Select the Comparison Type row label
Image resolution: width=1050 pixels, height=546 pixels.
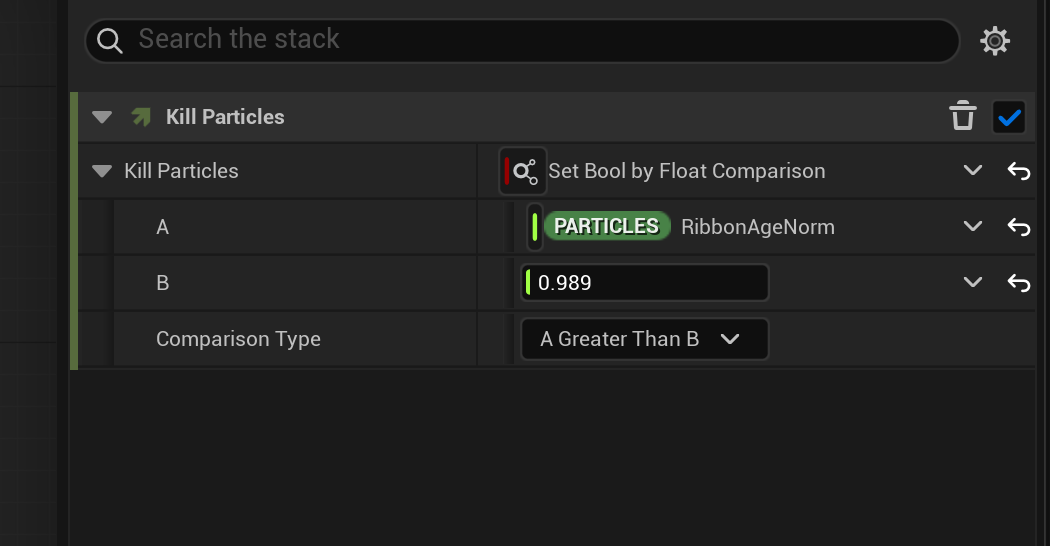tap(238, 339)
